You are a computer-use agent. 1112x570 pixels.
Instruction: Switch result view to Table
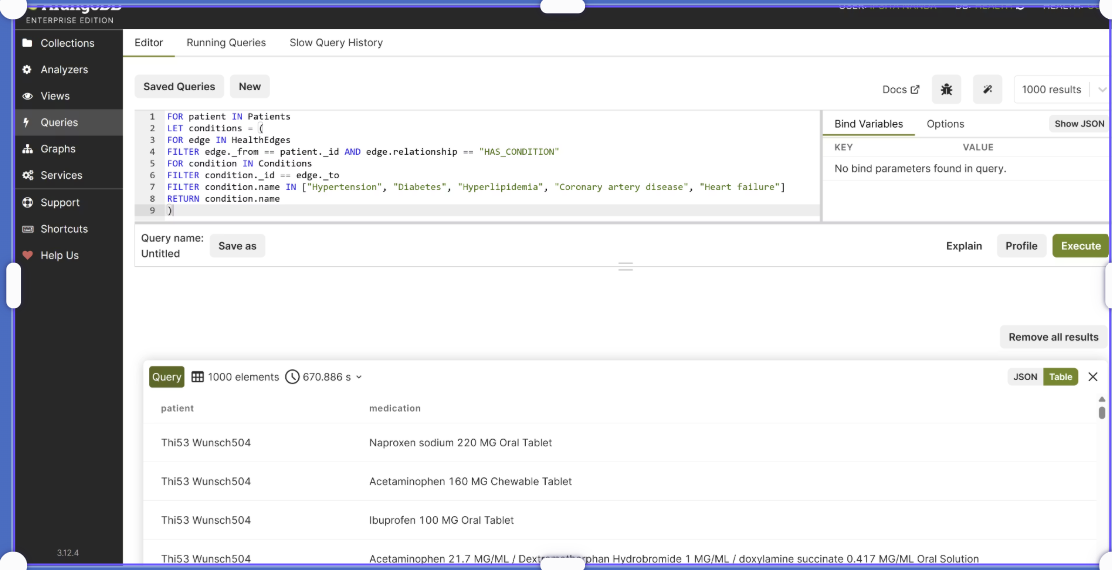click(x=1060, y=377)
